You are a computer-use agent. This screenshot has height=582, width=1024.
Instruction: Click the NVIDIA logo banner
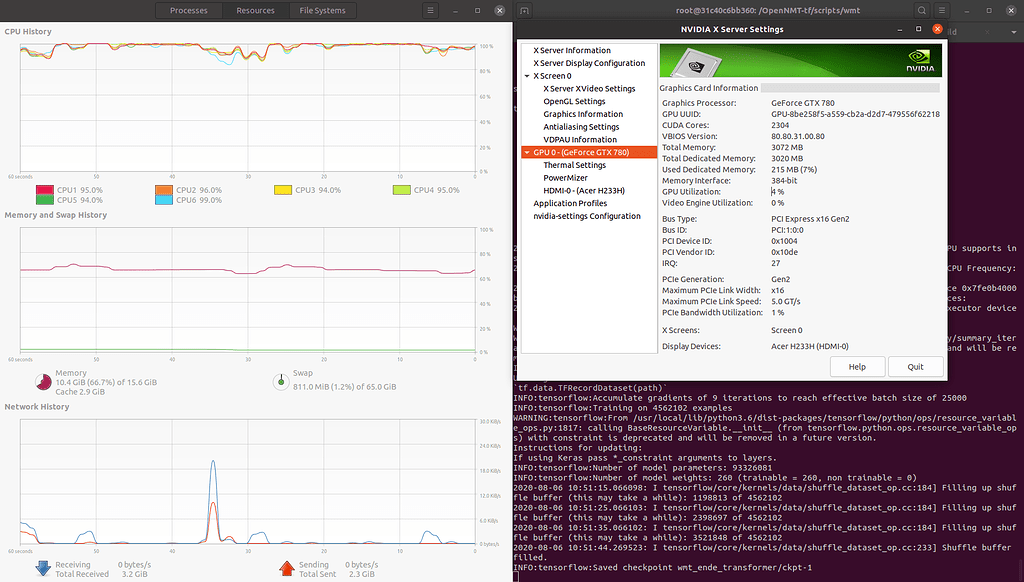pos(801,61)
